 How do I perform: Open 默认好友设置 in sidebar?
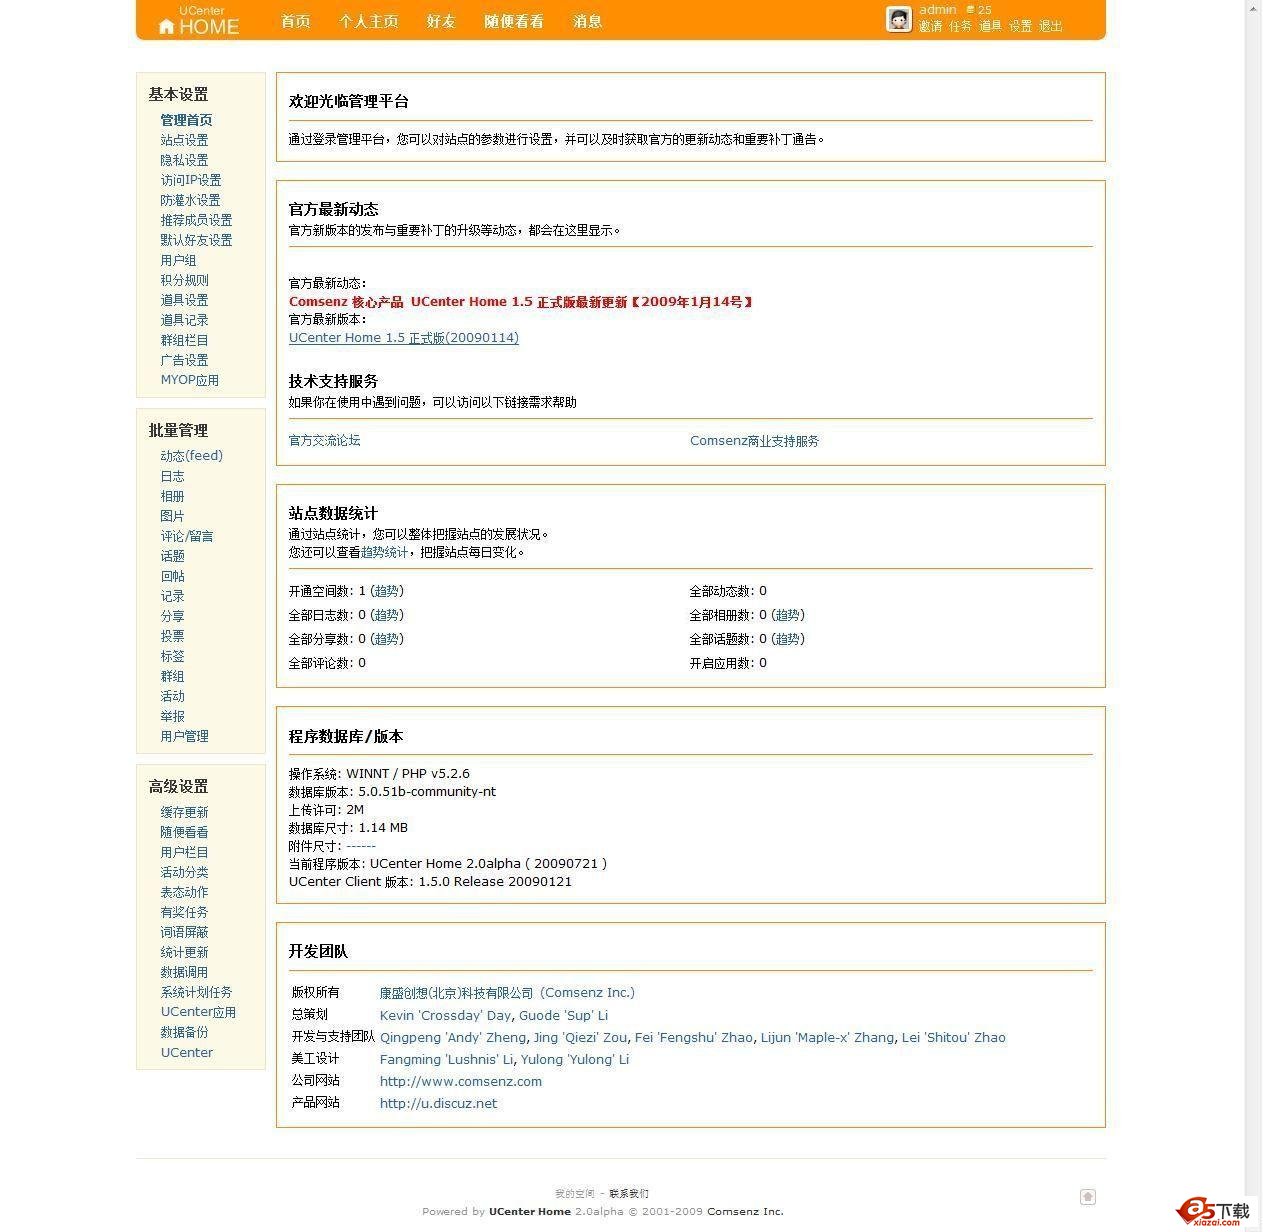[196, 240]
